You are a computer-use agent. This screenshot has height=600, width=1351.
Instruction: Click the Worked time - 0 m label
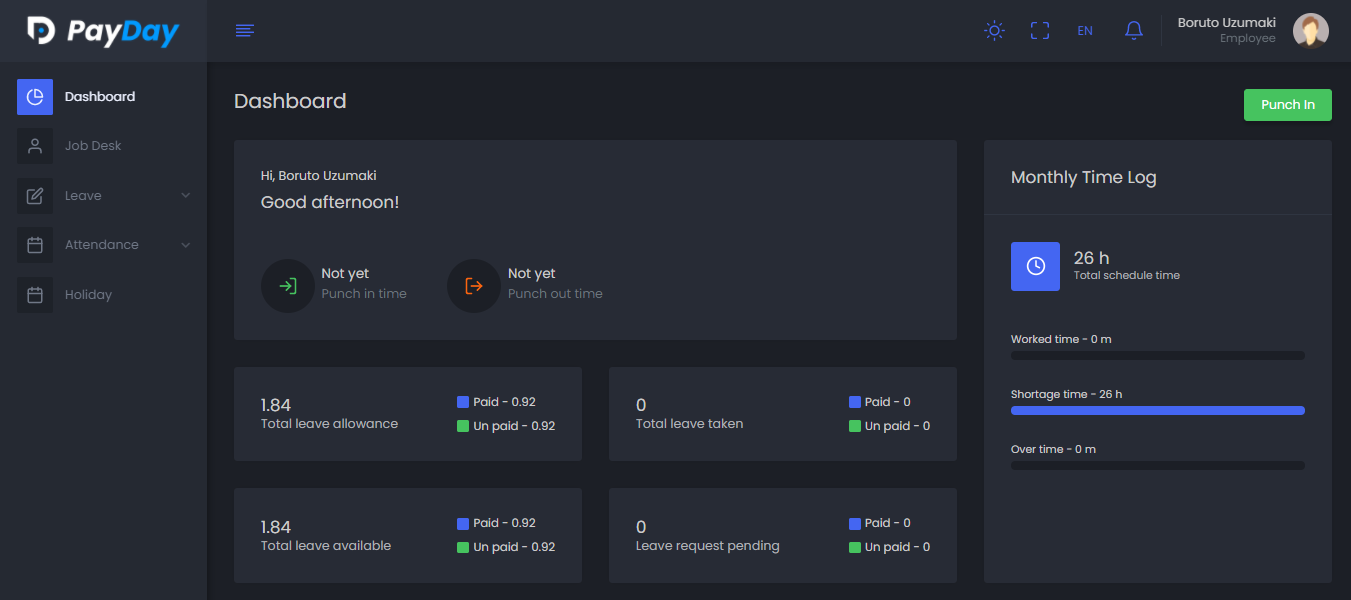pos(1061,339)
